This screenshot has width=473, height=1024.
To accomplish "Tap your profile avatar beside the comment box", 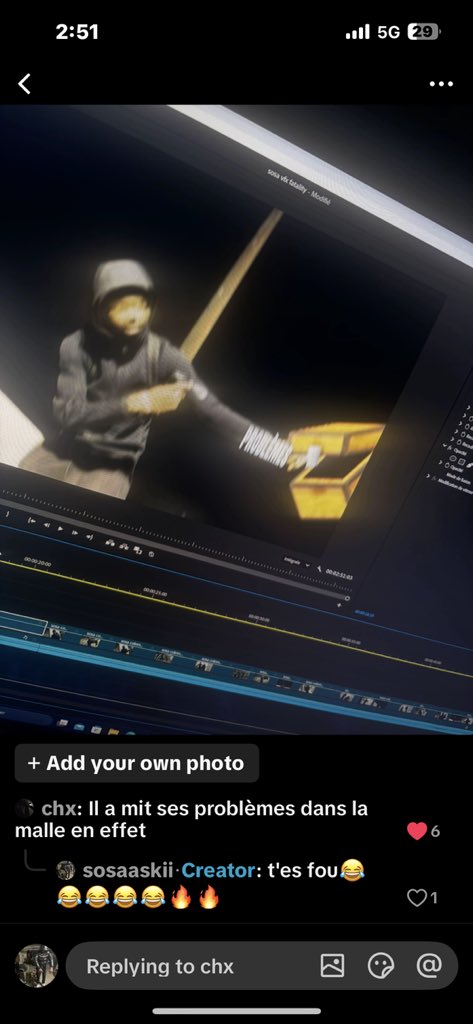I will 37,966.
